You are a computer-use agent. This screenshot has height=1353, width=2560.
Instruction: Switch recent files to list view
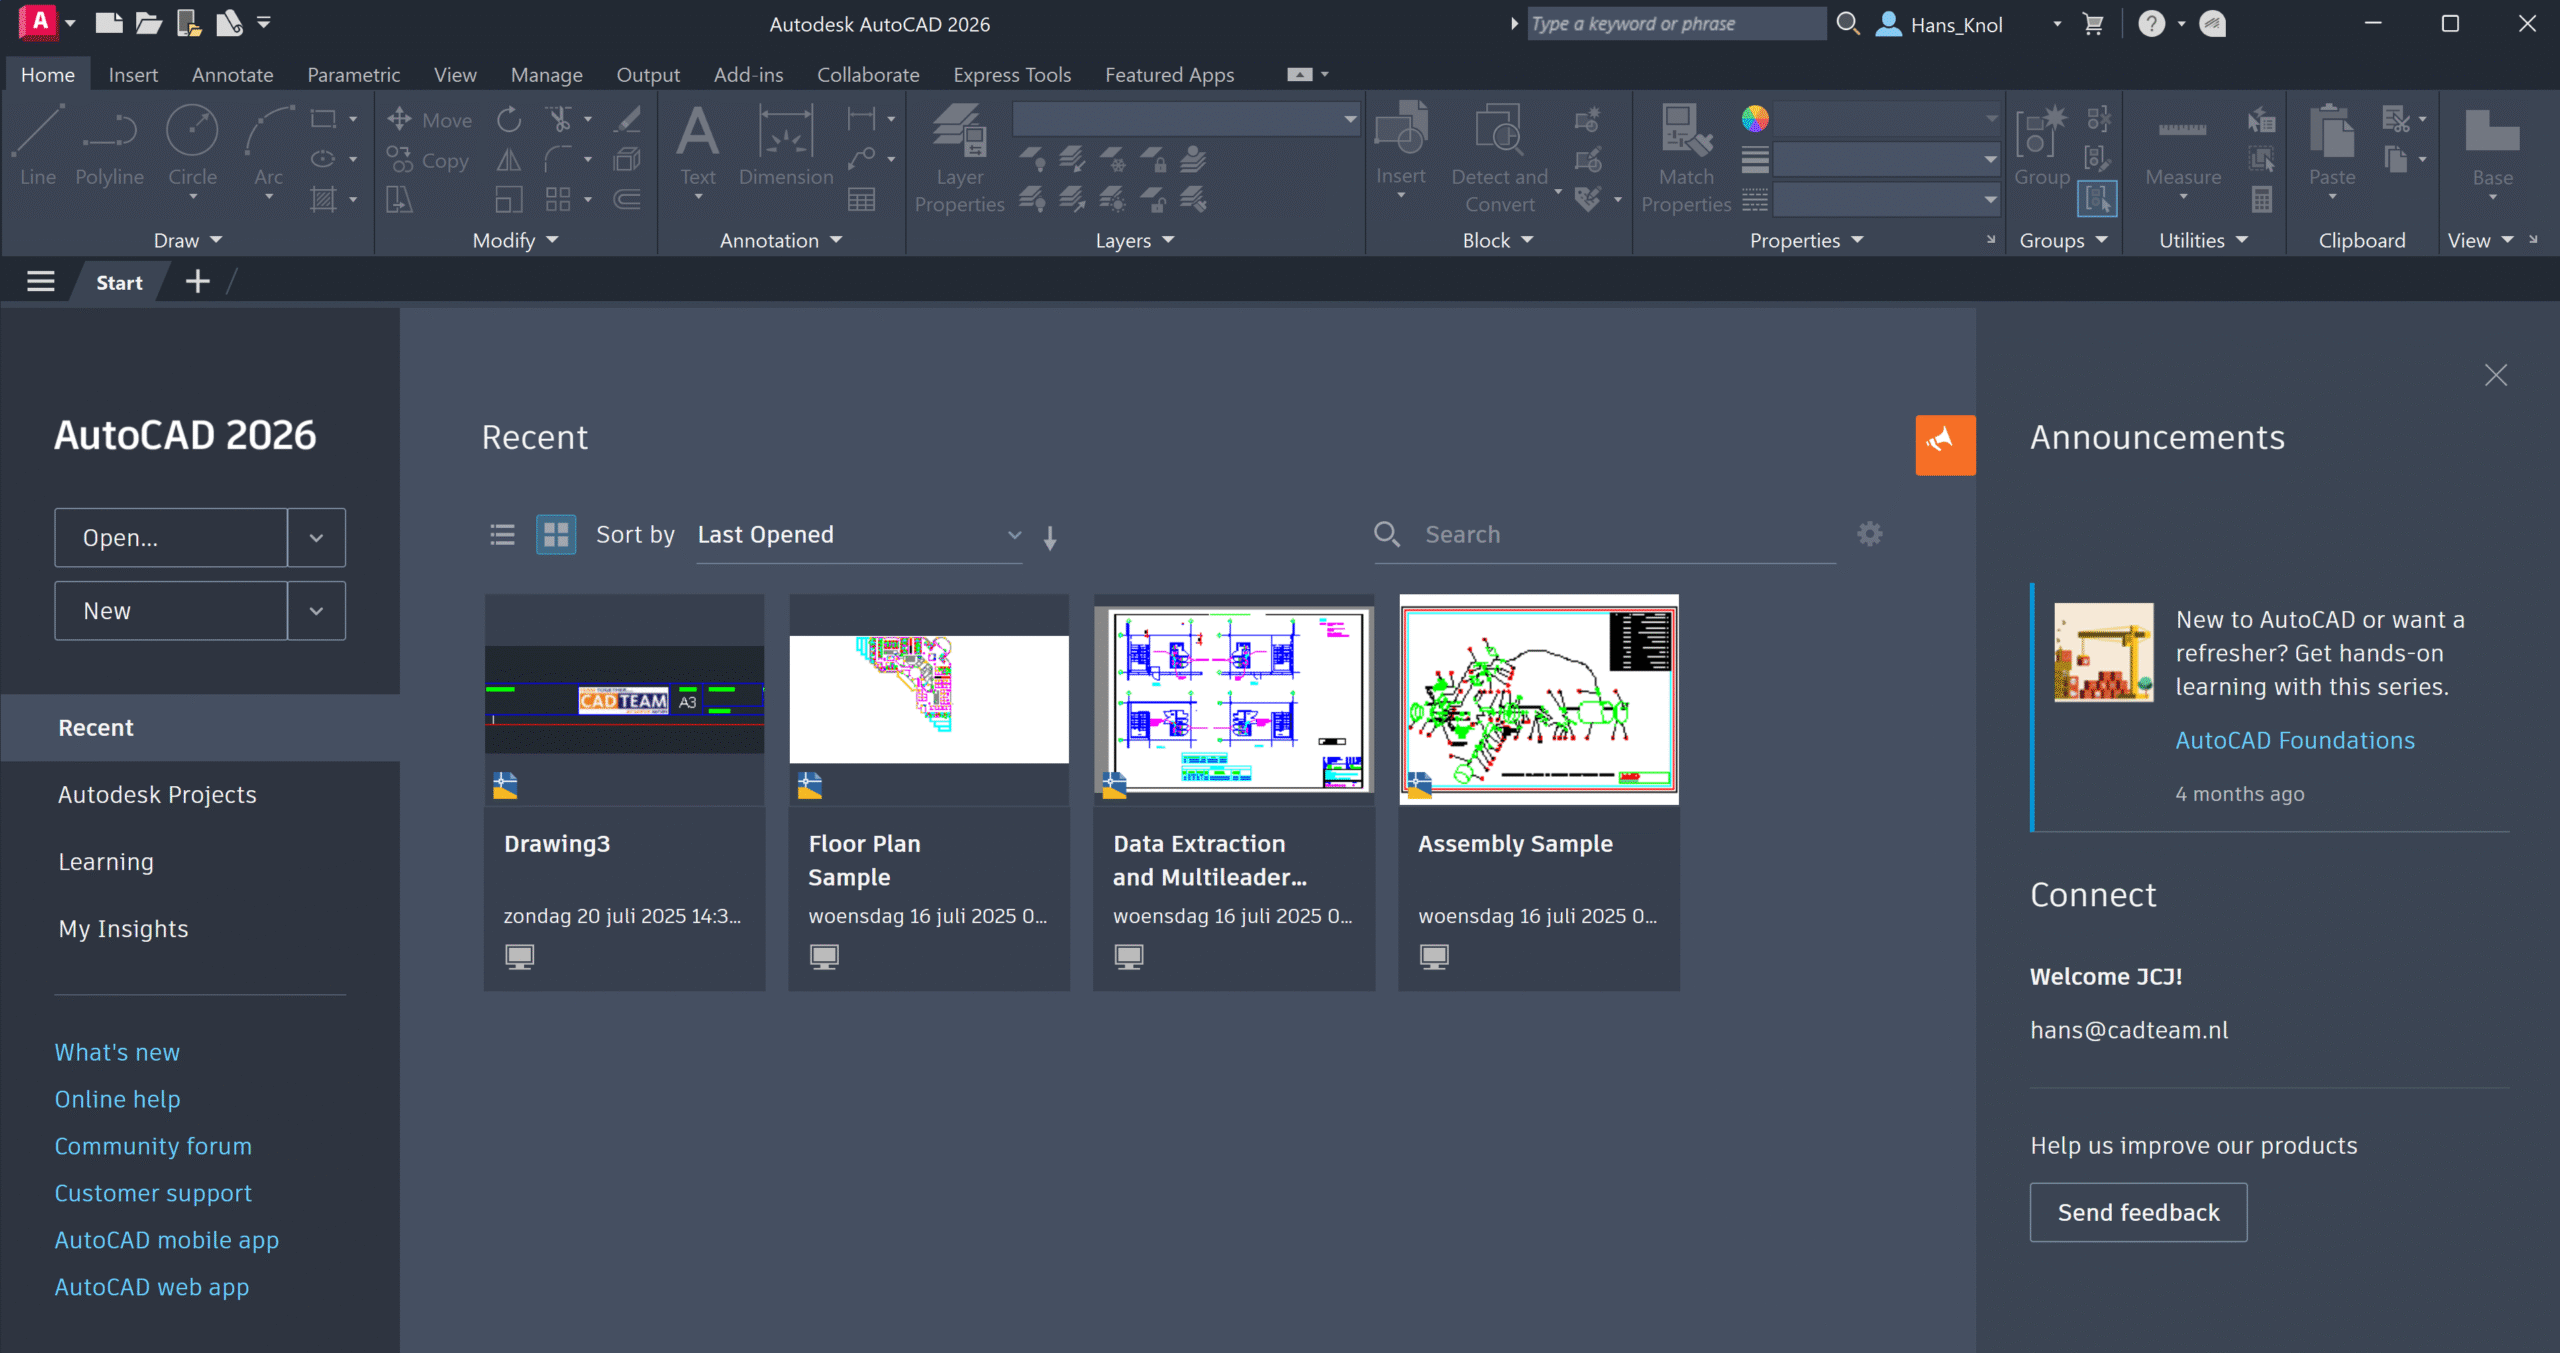pos(502,535)
